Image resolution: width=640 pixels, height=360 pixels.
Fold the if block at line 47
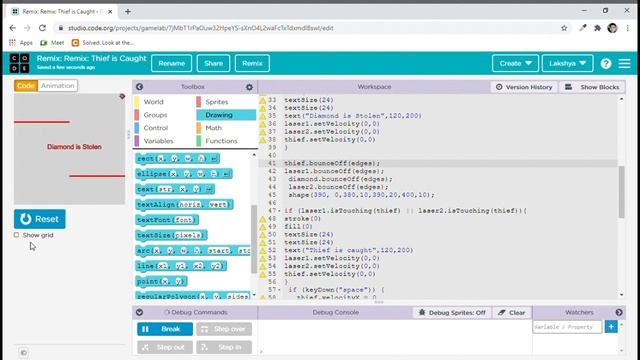tap(279, 211)
